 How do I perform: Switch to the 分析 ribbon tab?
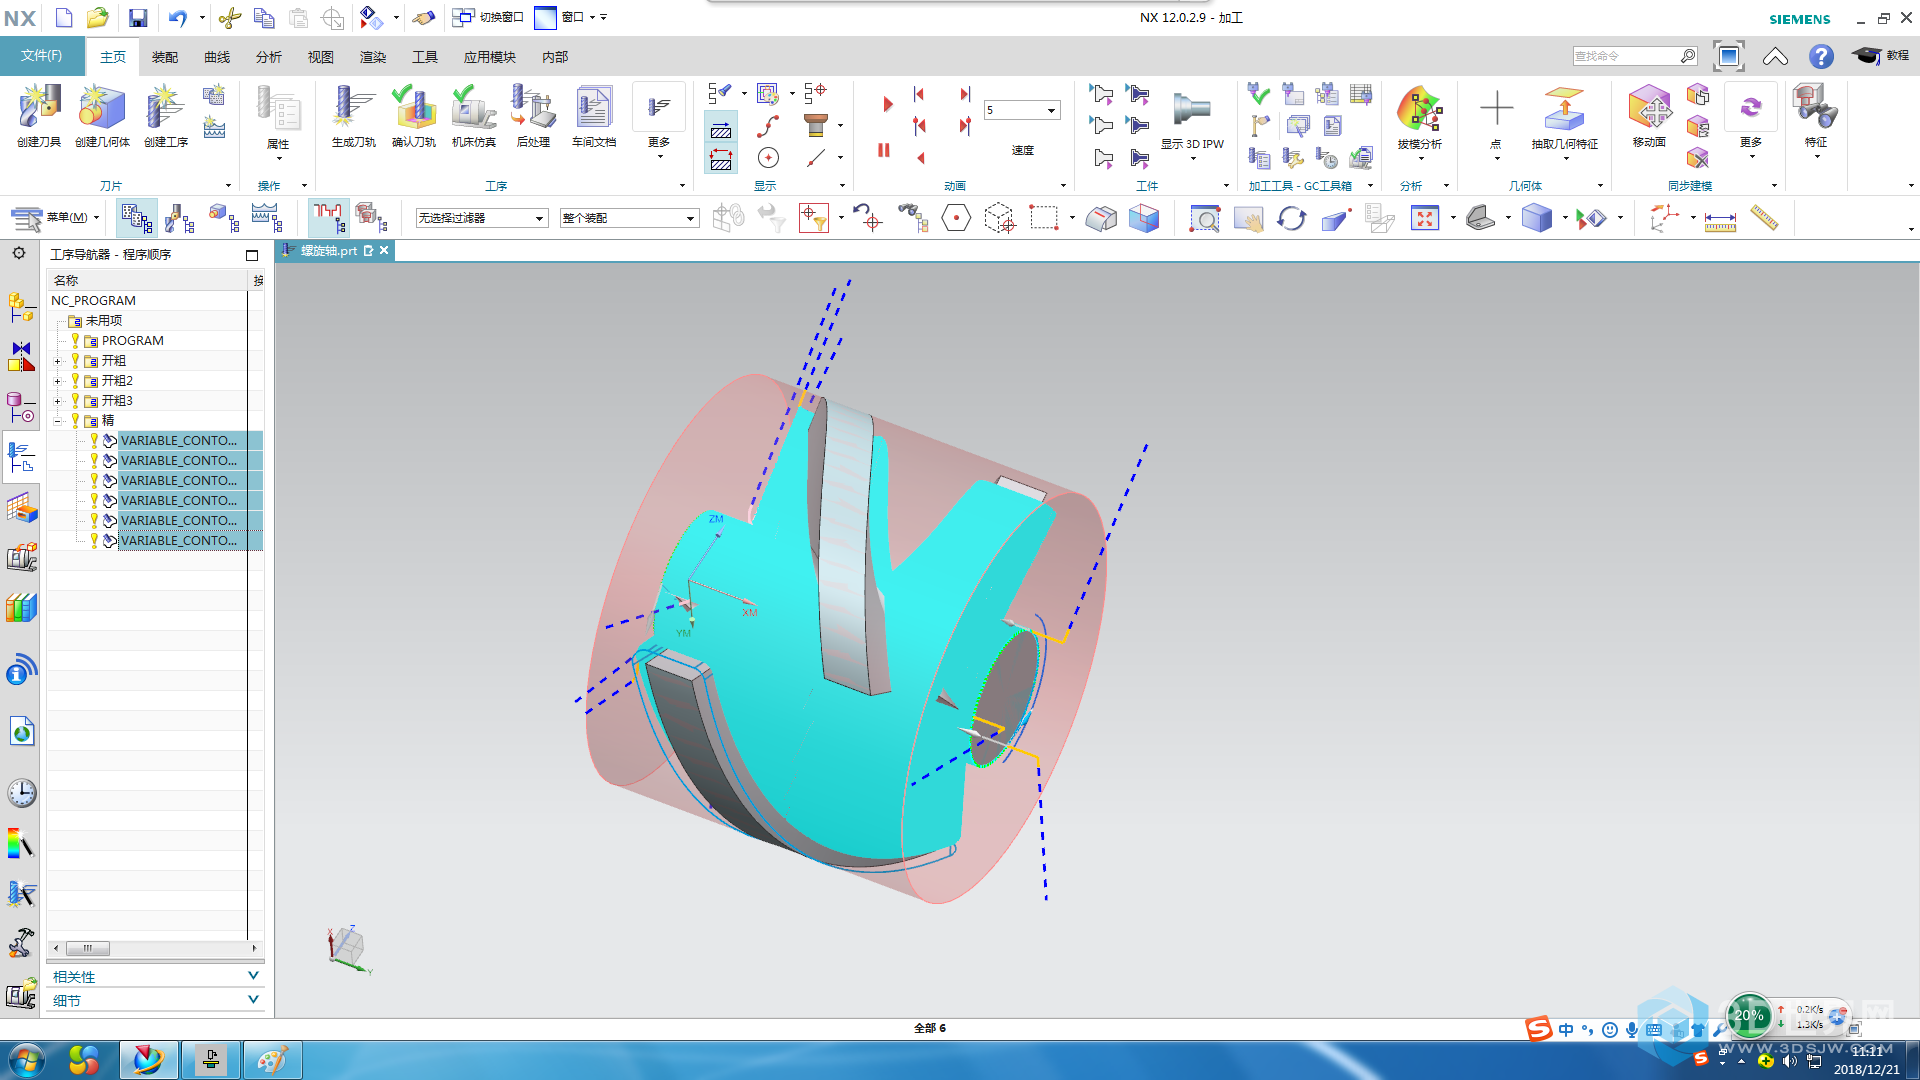pyautogui.click(x=269, y=57)
